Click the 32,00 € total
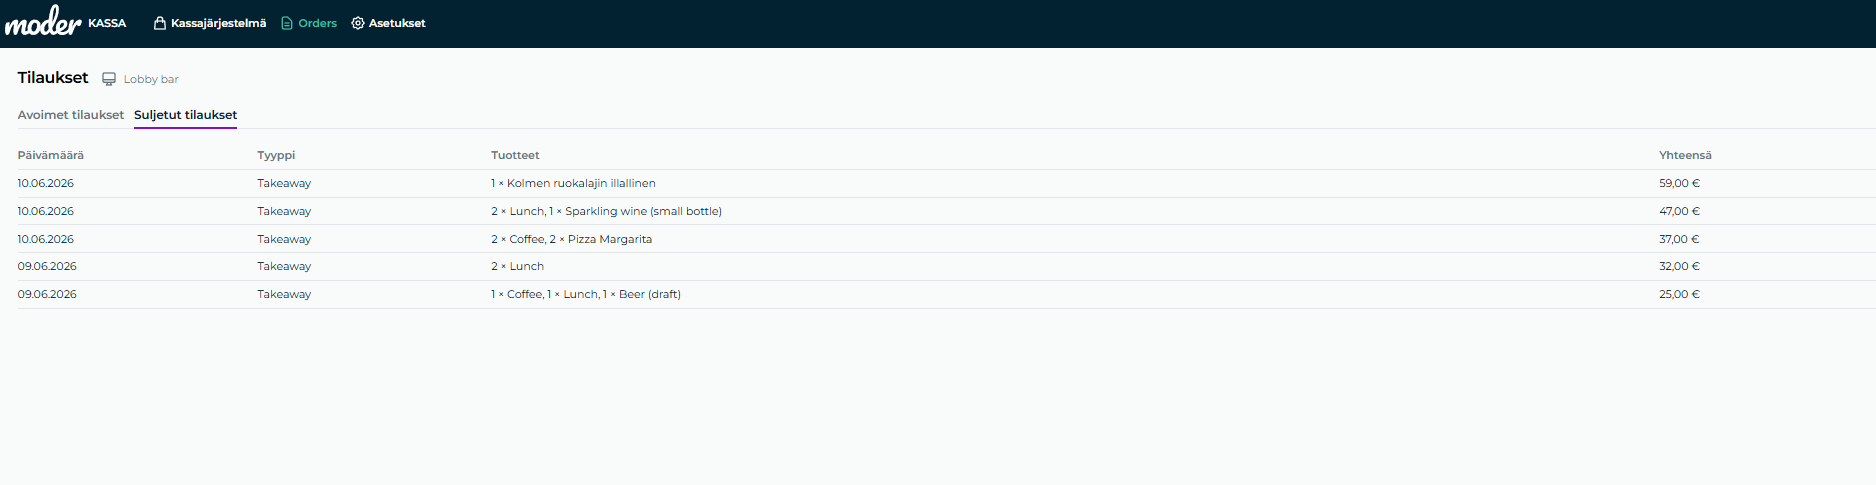The height and width of the screenshot is (485, 1876). tap(1679, 266)
